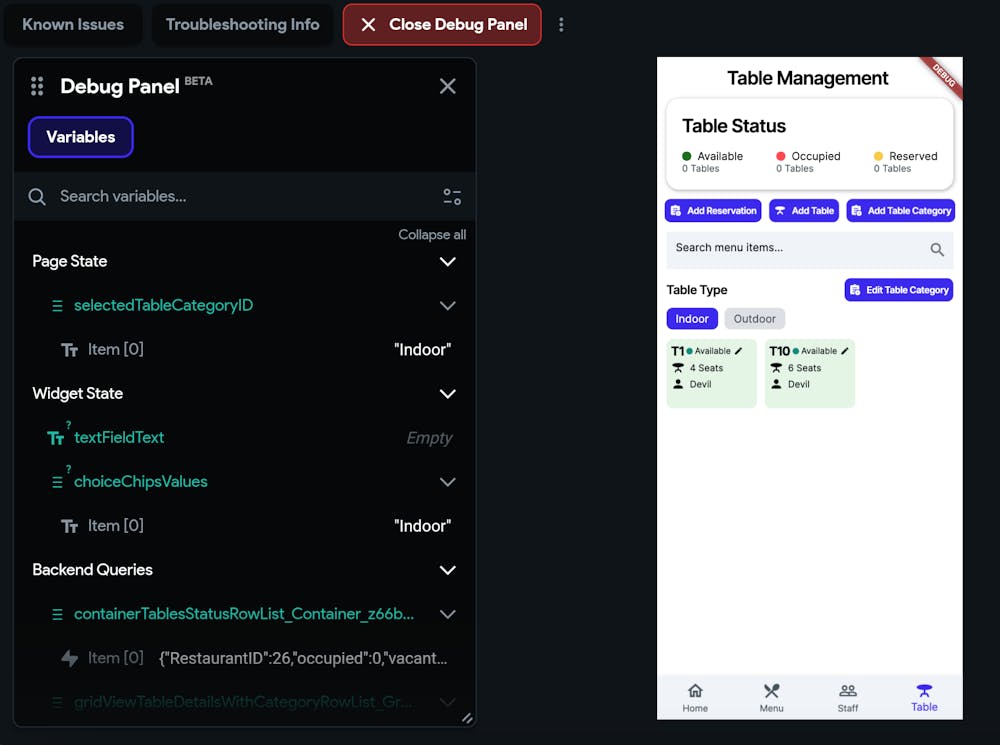Open the variables filter options icon
The height and width of the screenshot is (745, 1000).
tap(452, 197)
